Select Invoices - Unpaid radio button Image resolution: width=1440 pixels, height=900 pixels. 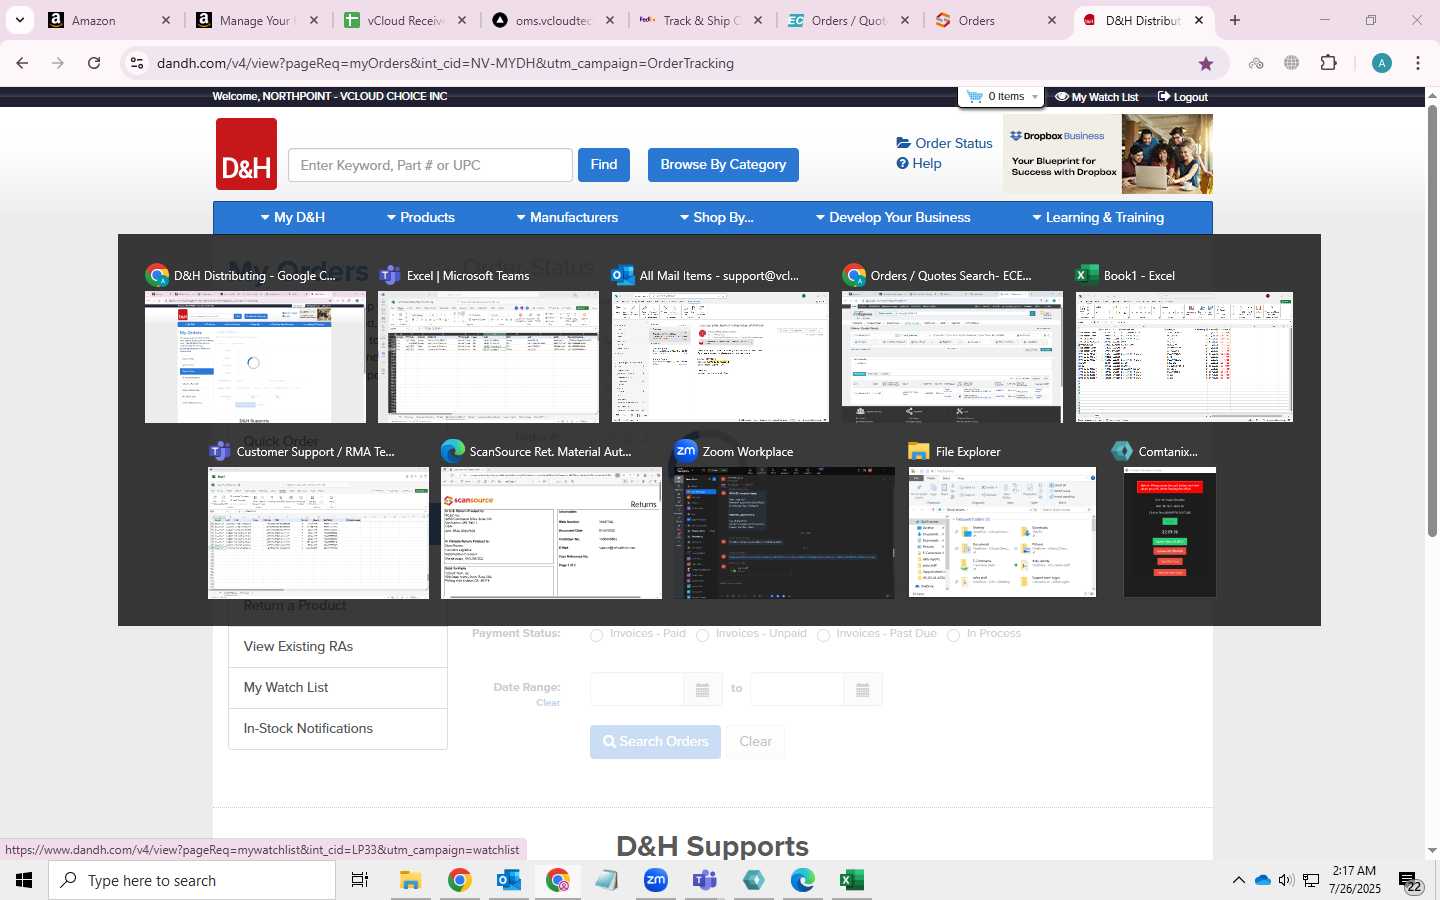click(x=703, y=635)
